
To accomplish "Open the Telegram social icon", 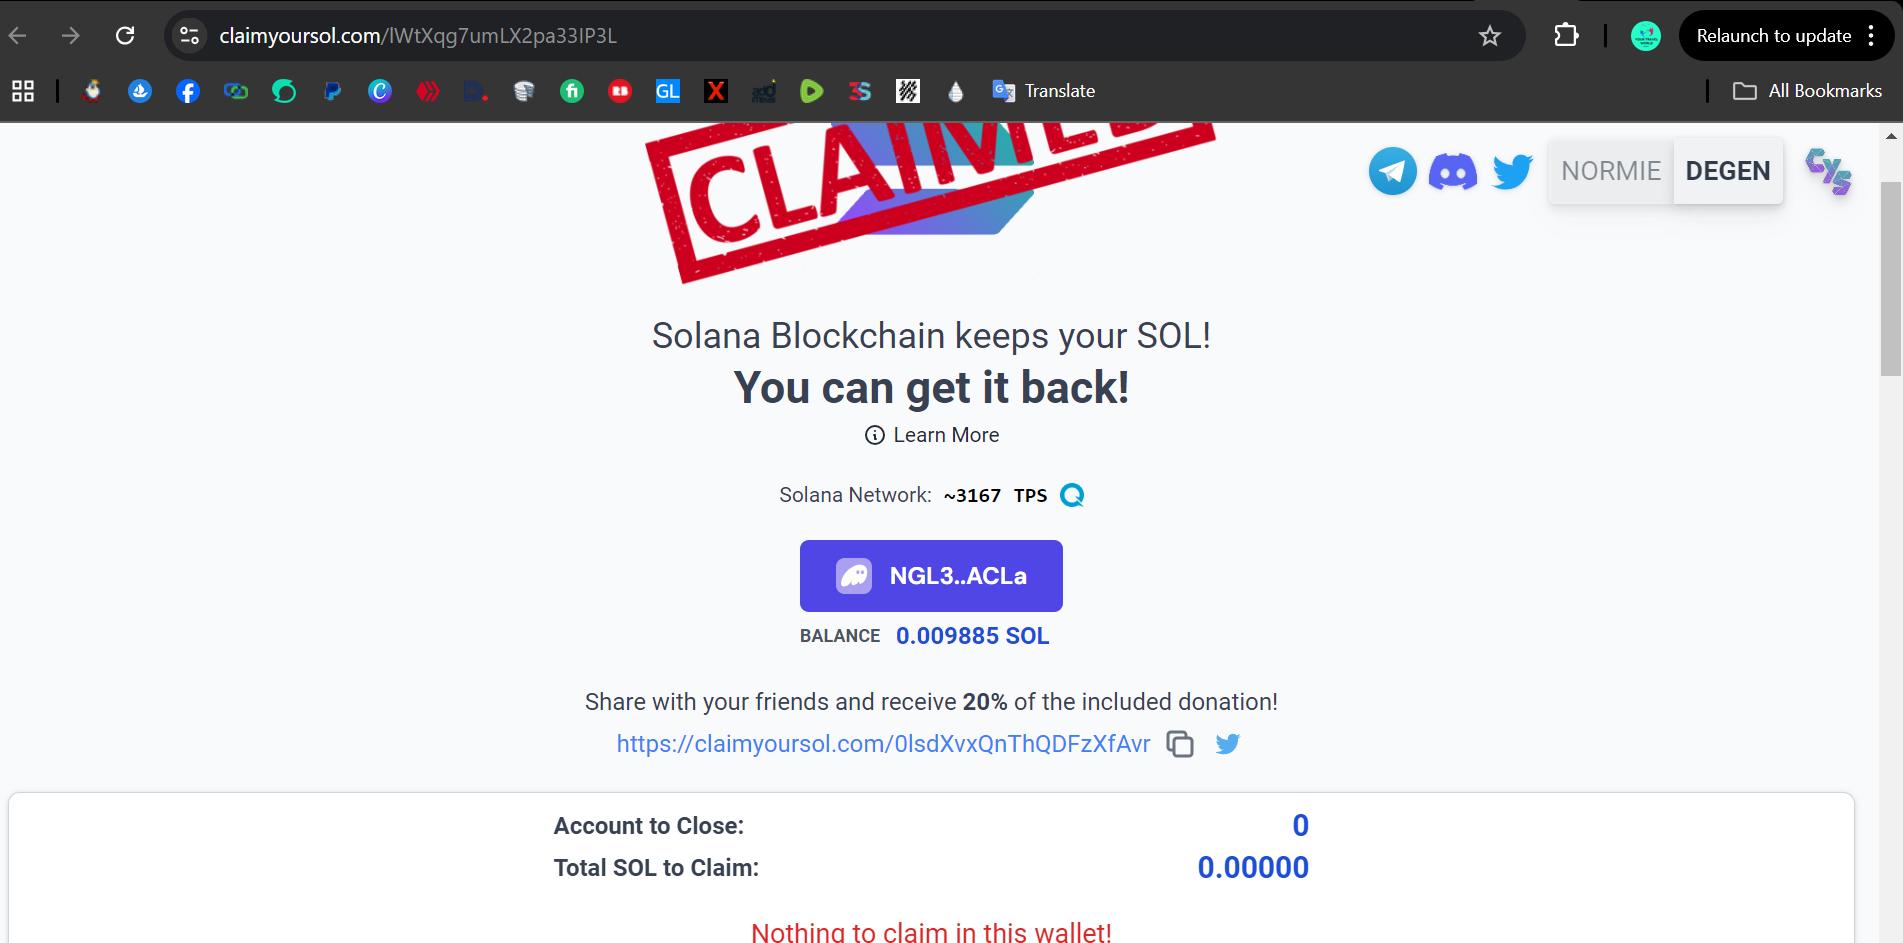I will (1392, 171).
